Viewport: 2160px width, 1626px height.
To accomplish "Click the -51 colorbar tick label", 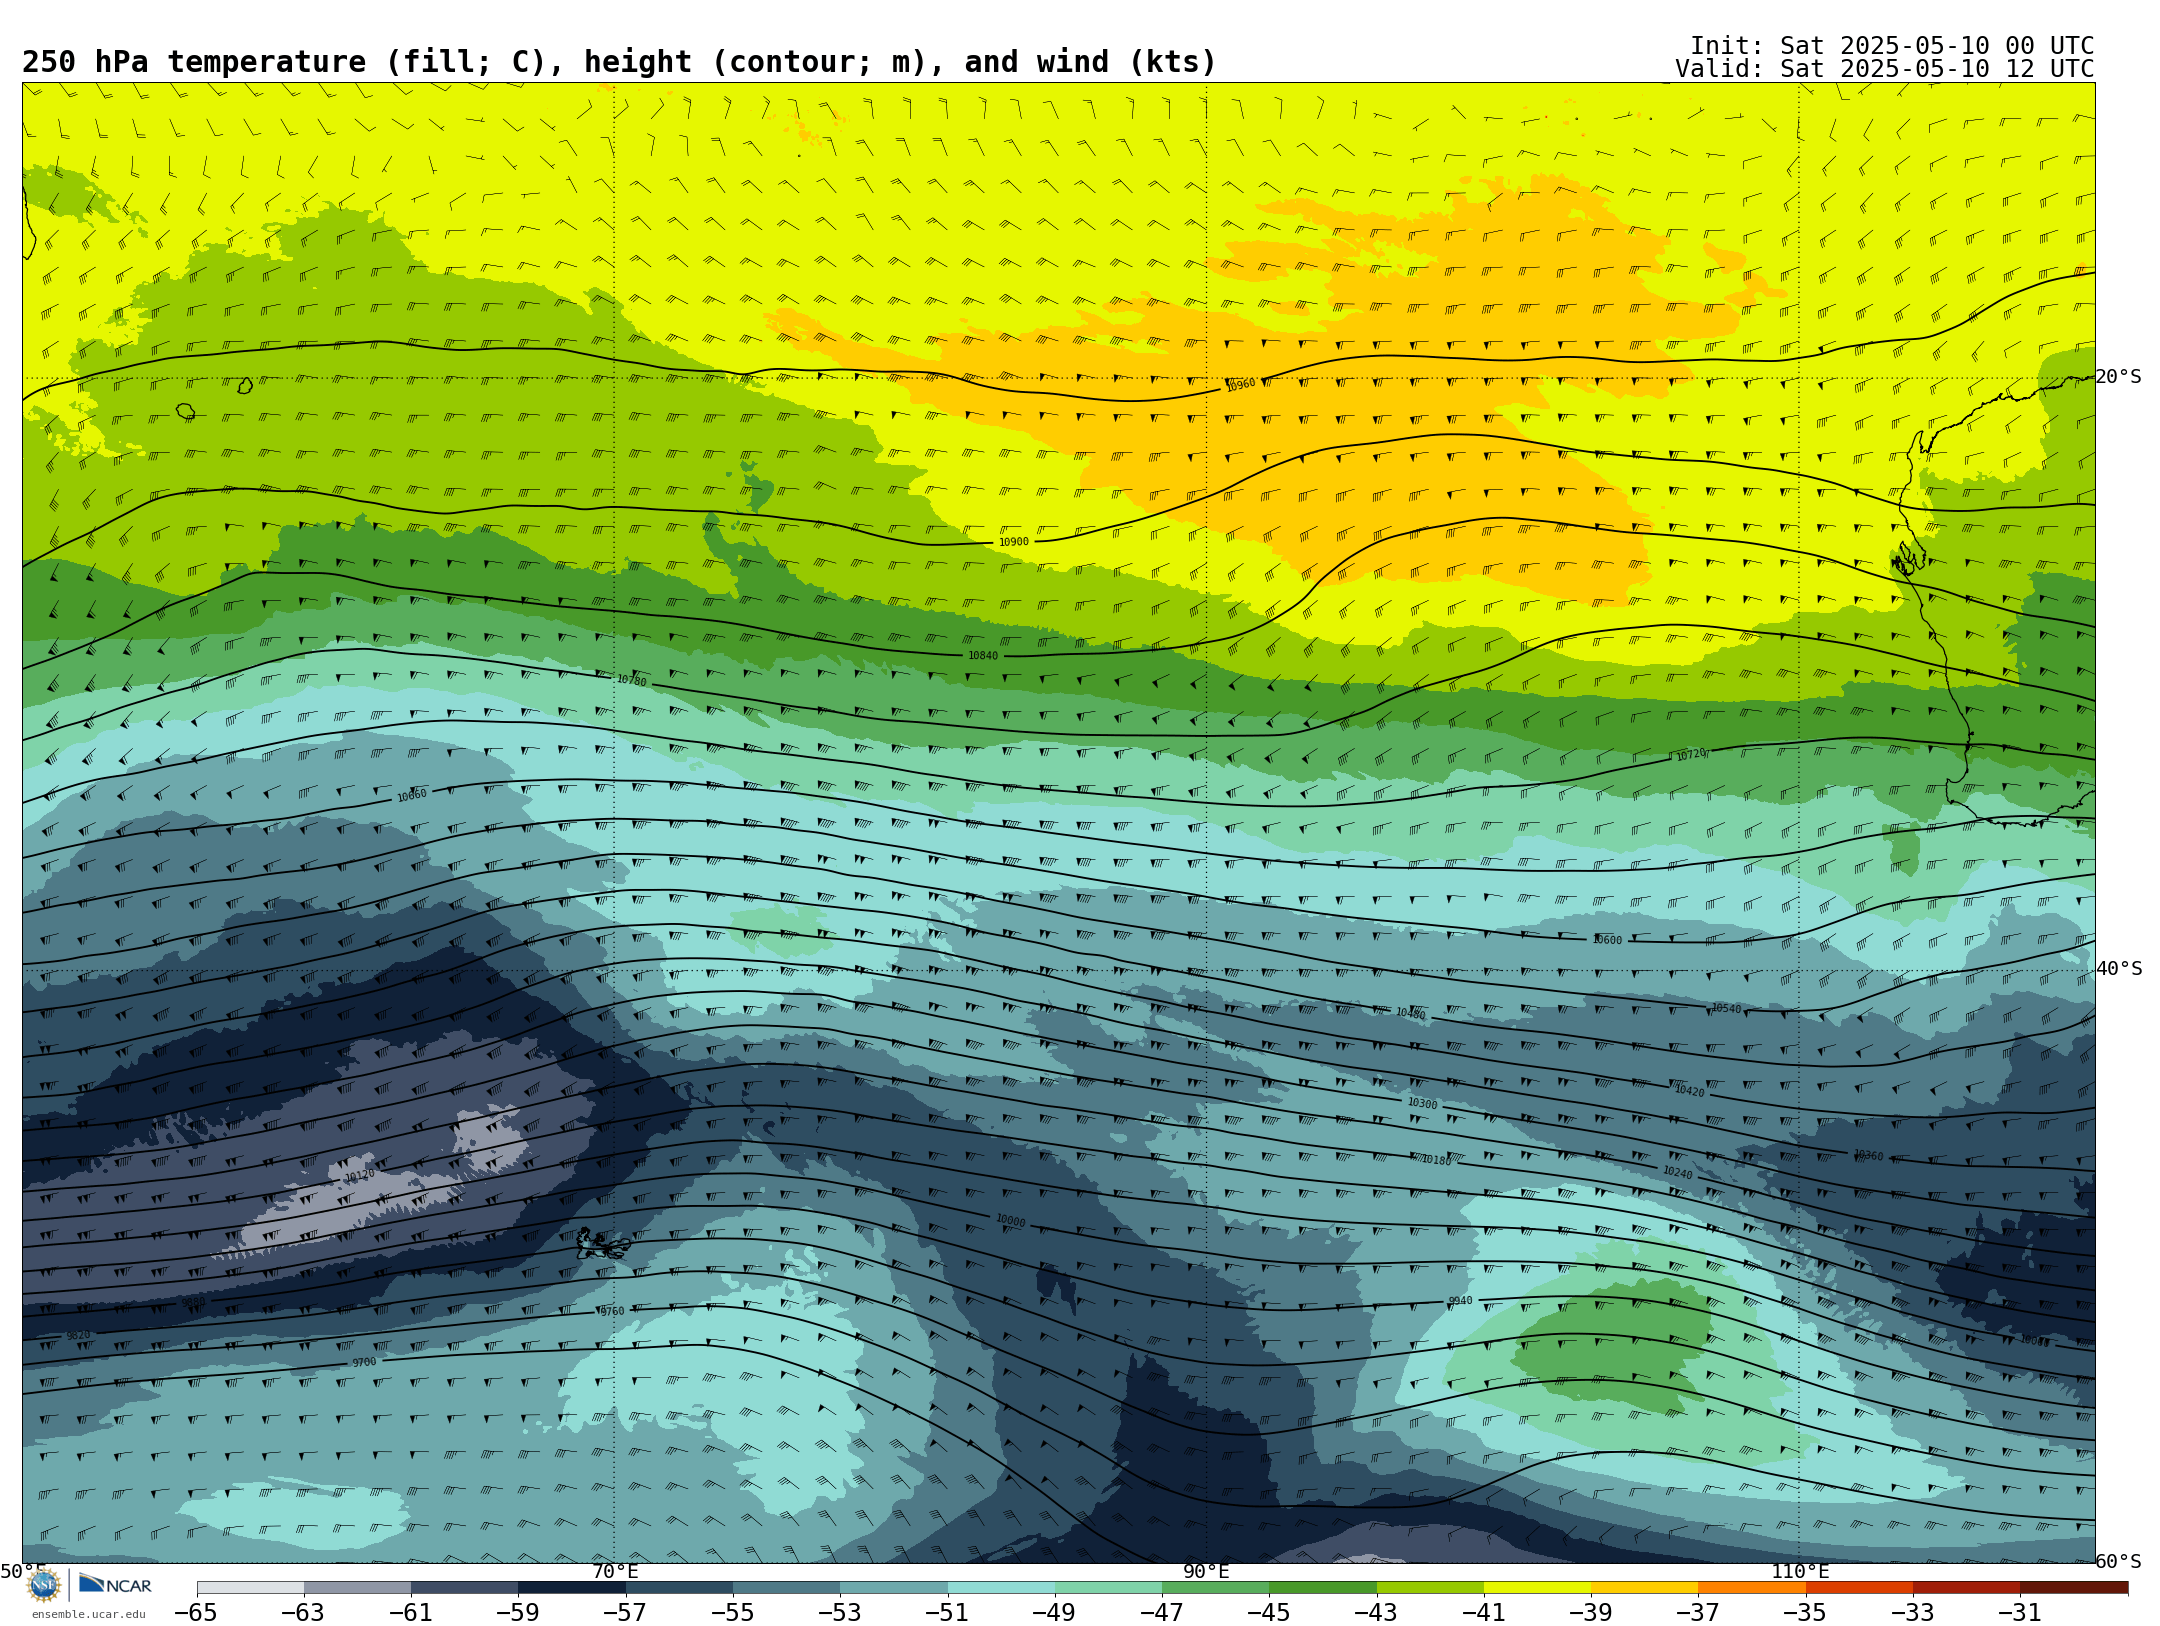I will tap(946, 1612).
